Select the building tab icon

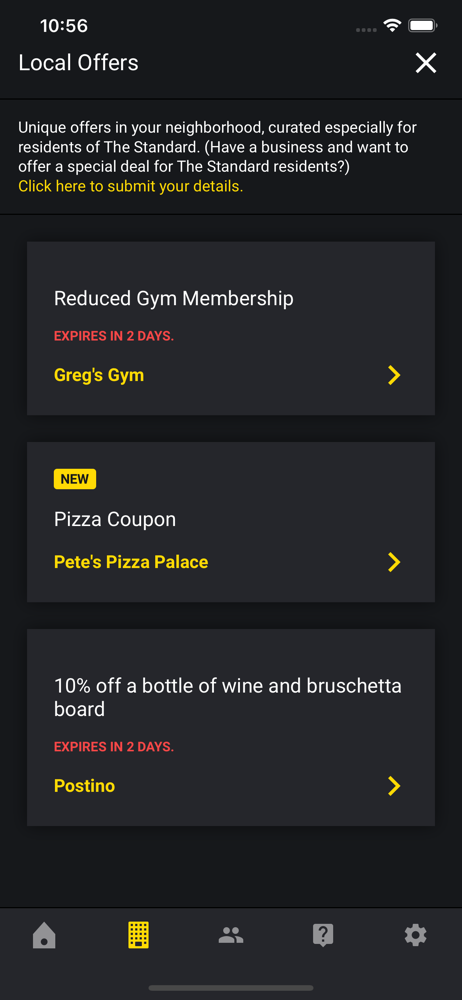tap(138, 935)
